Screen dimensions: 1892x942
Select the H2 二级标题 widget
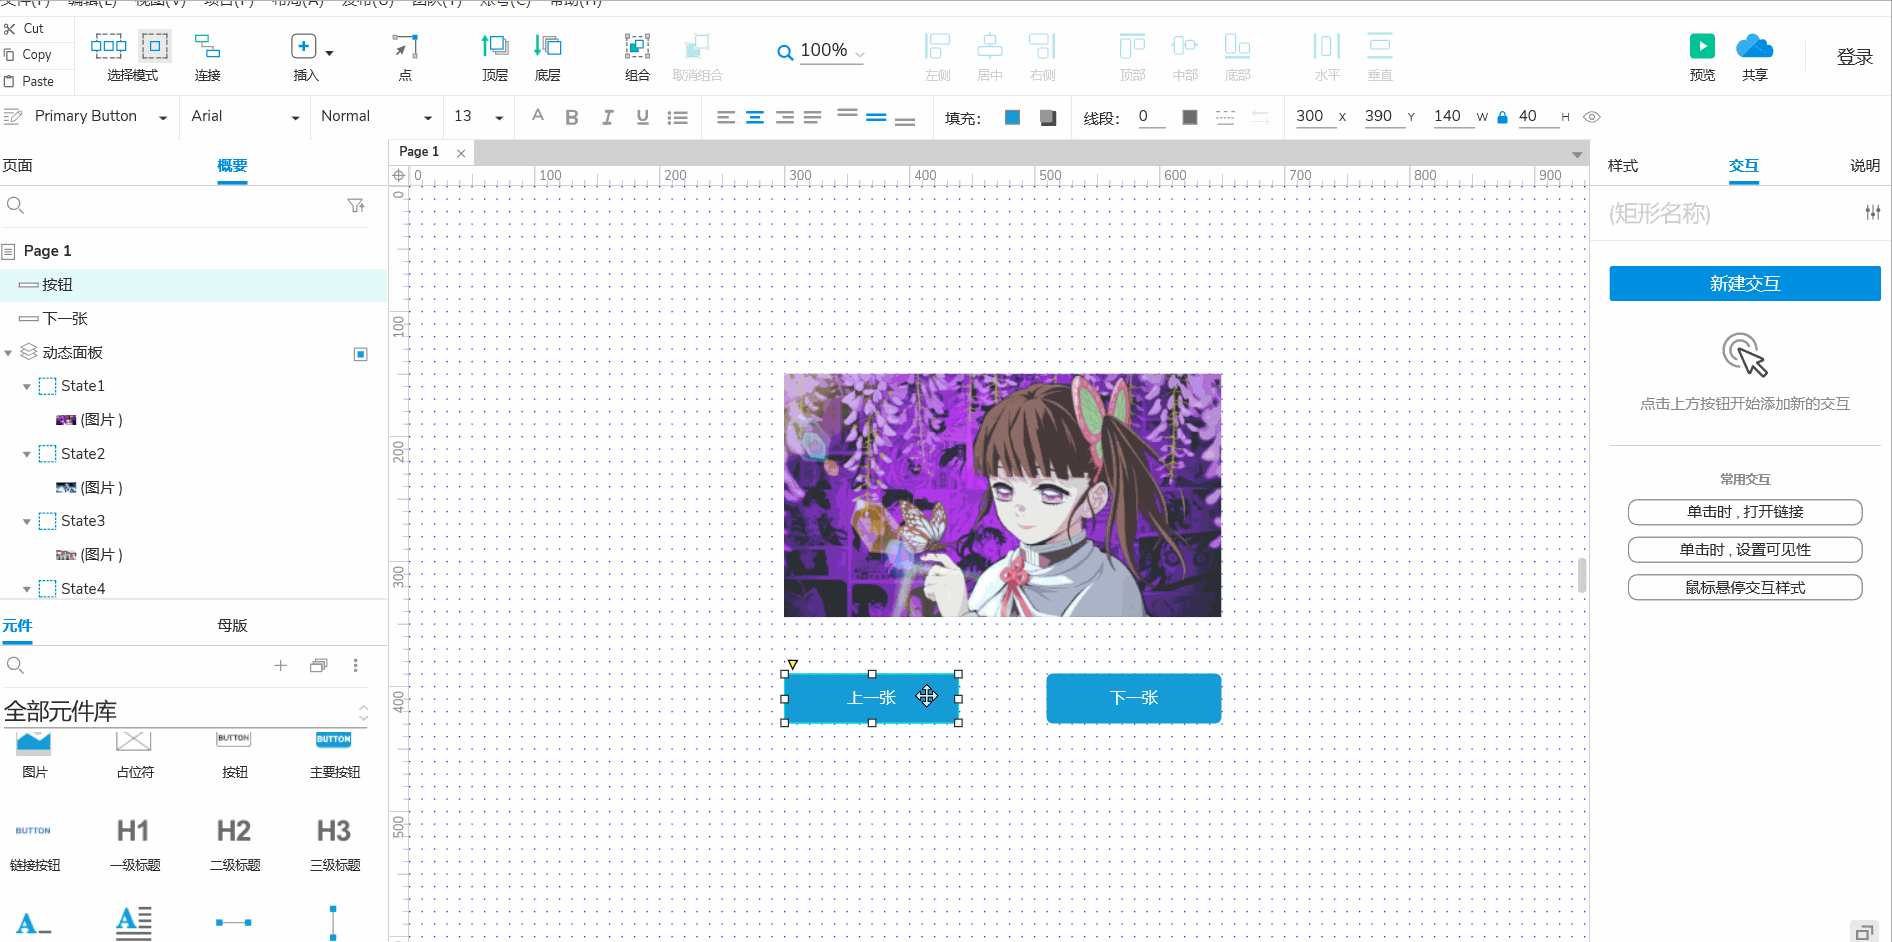[234, 844]
